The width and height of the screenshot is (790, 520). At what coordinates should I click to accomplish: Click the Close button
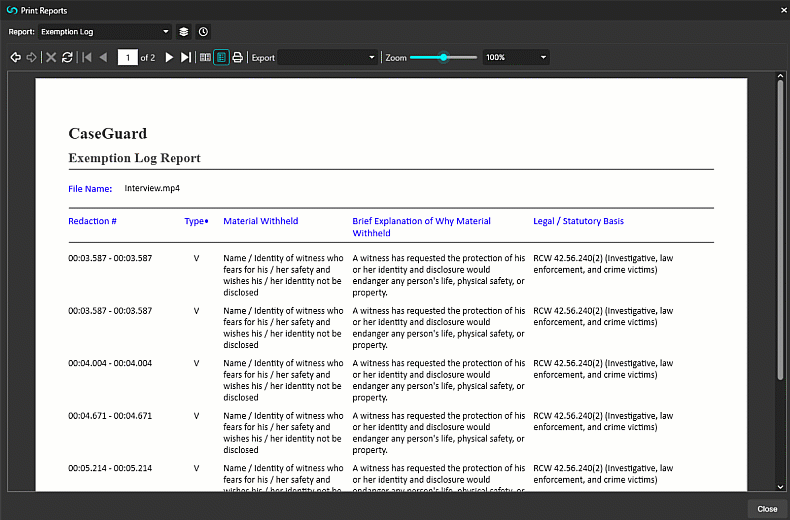tap(767, 509)
